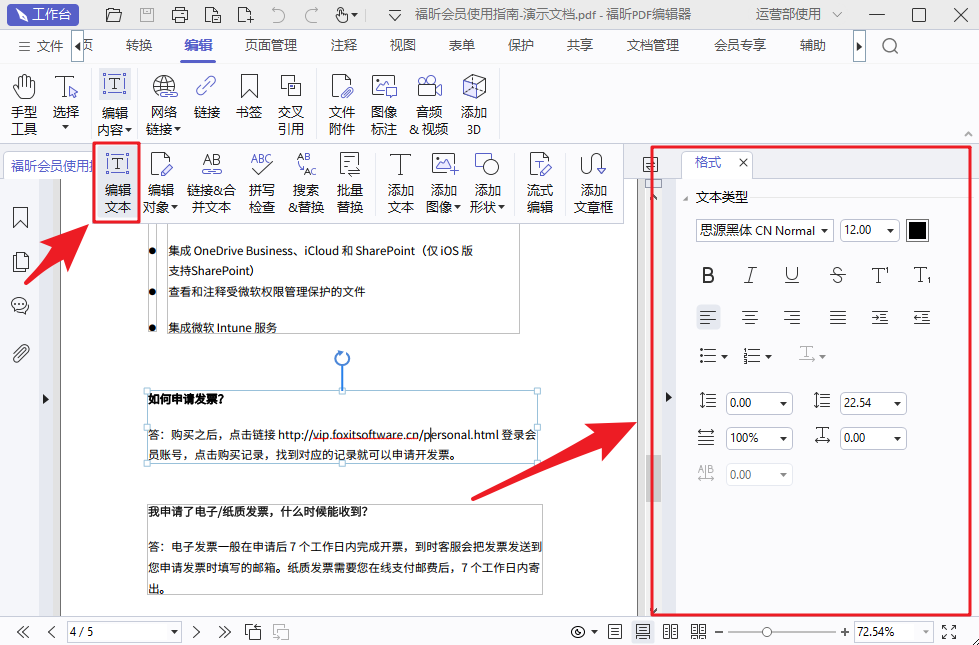Toggle italic text formatting

coord(751,275)
